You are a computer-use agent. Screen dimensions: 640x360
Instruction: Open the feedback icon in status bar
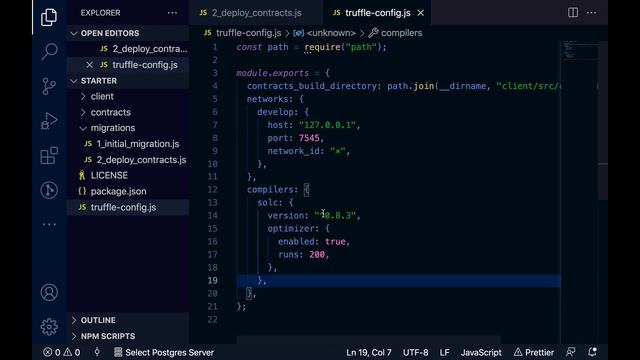click(x=571, y=352)
